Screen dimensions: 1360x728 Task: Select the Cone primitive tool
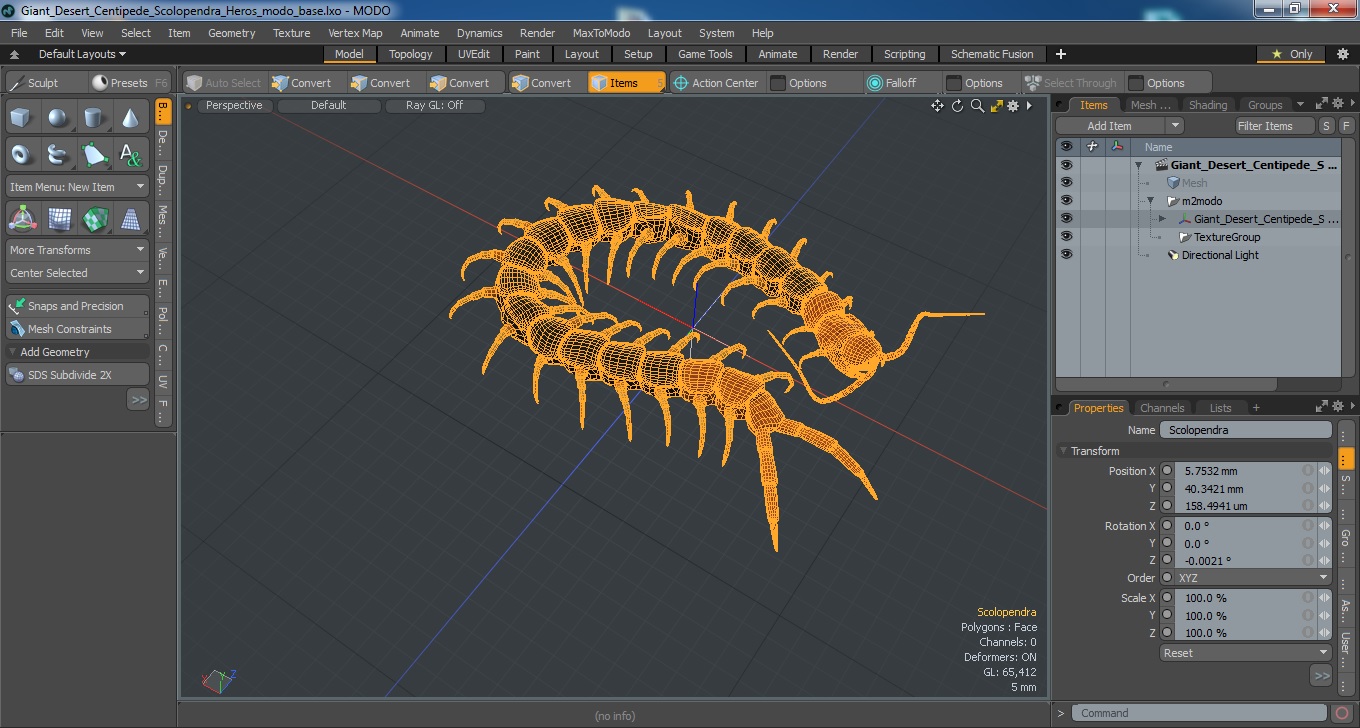click(x=130, y=118)
